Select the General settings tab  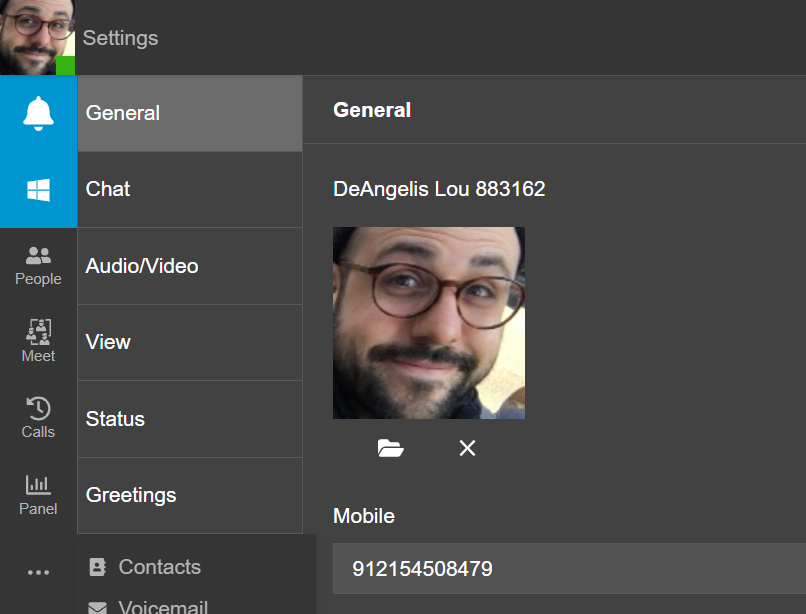(190, 114)
